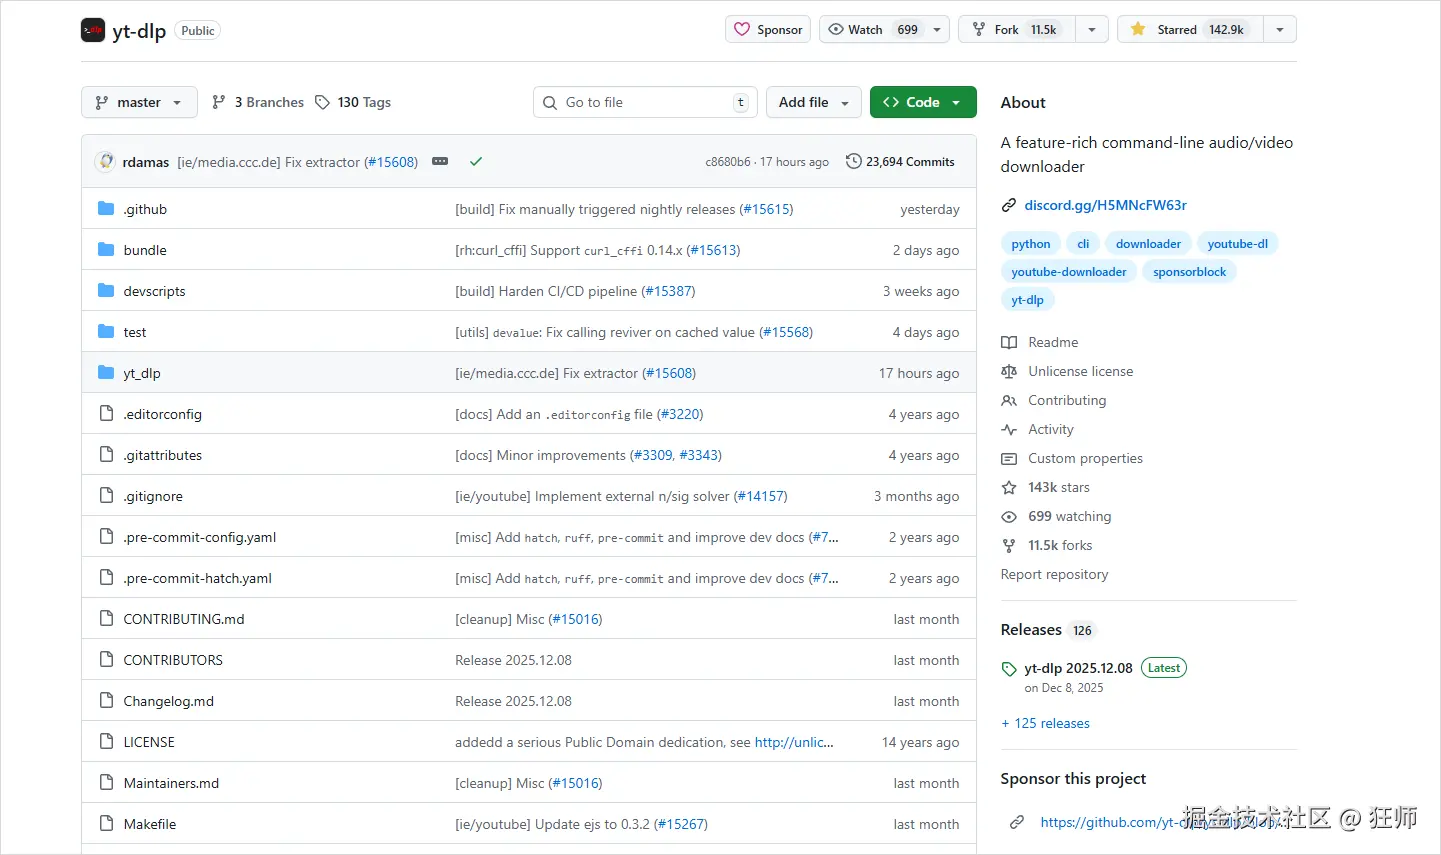Toggle the Starred star button
This screenshot has width=1441, height=855.
click(x=1190, y=29)
